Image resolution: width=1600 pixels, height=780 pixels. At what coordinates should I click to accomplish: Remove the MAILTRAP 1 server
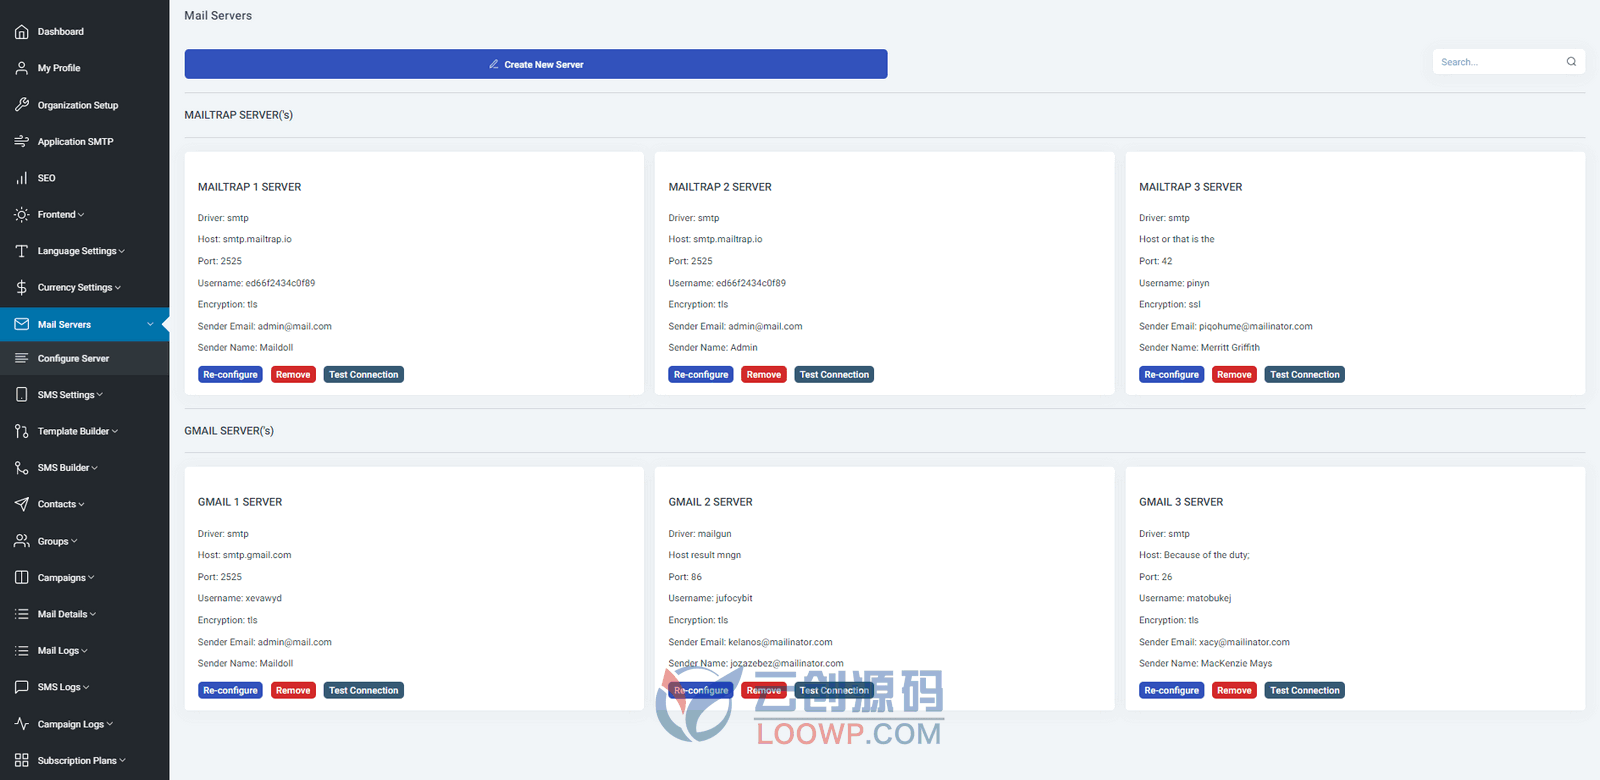click(x=293, y=375)
